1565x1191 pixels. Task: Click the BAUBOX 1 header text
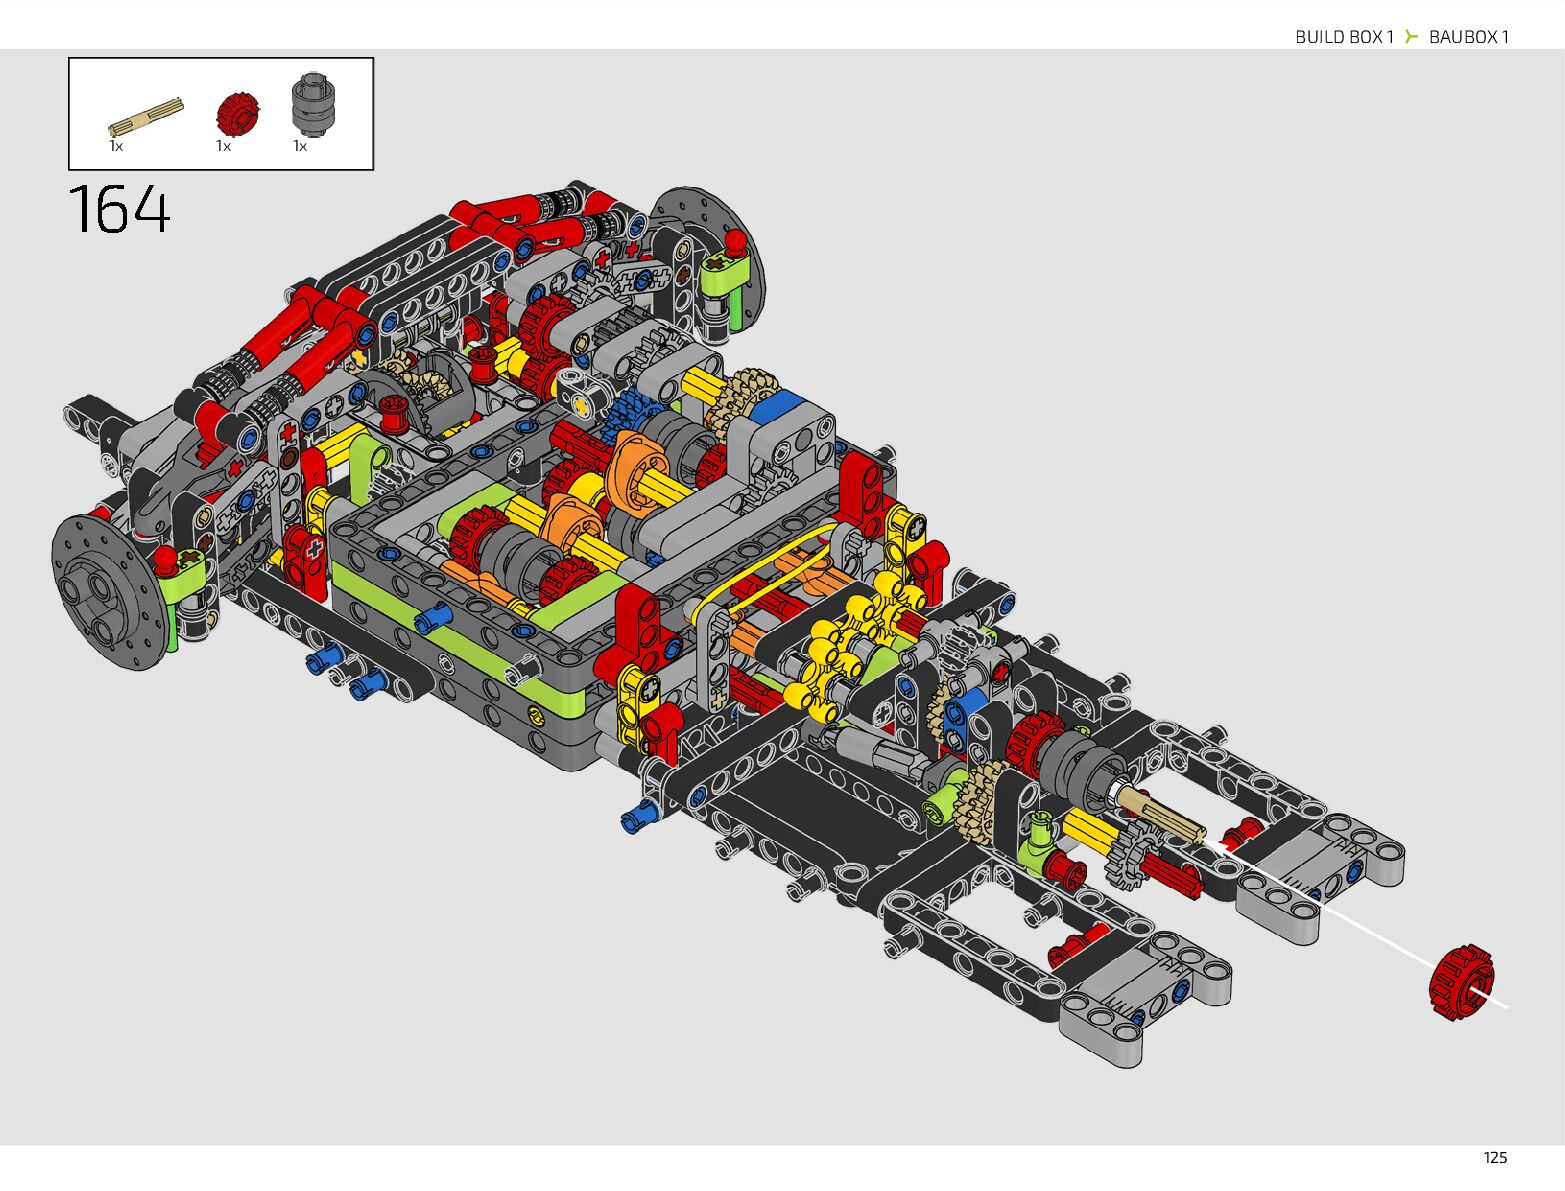click(x=1468, y=37)
